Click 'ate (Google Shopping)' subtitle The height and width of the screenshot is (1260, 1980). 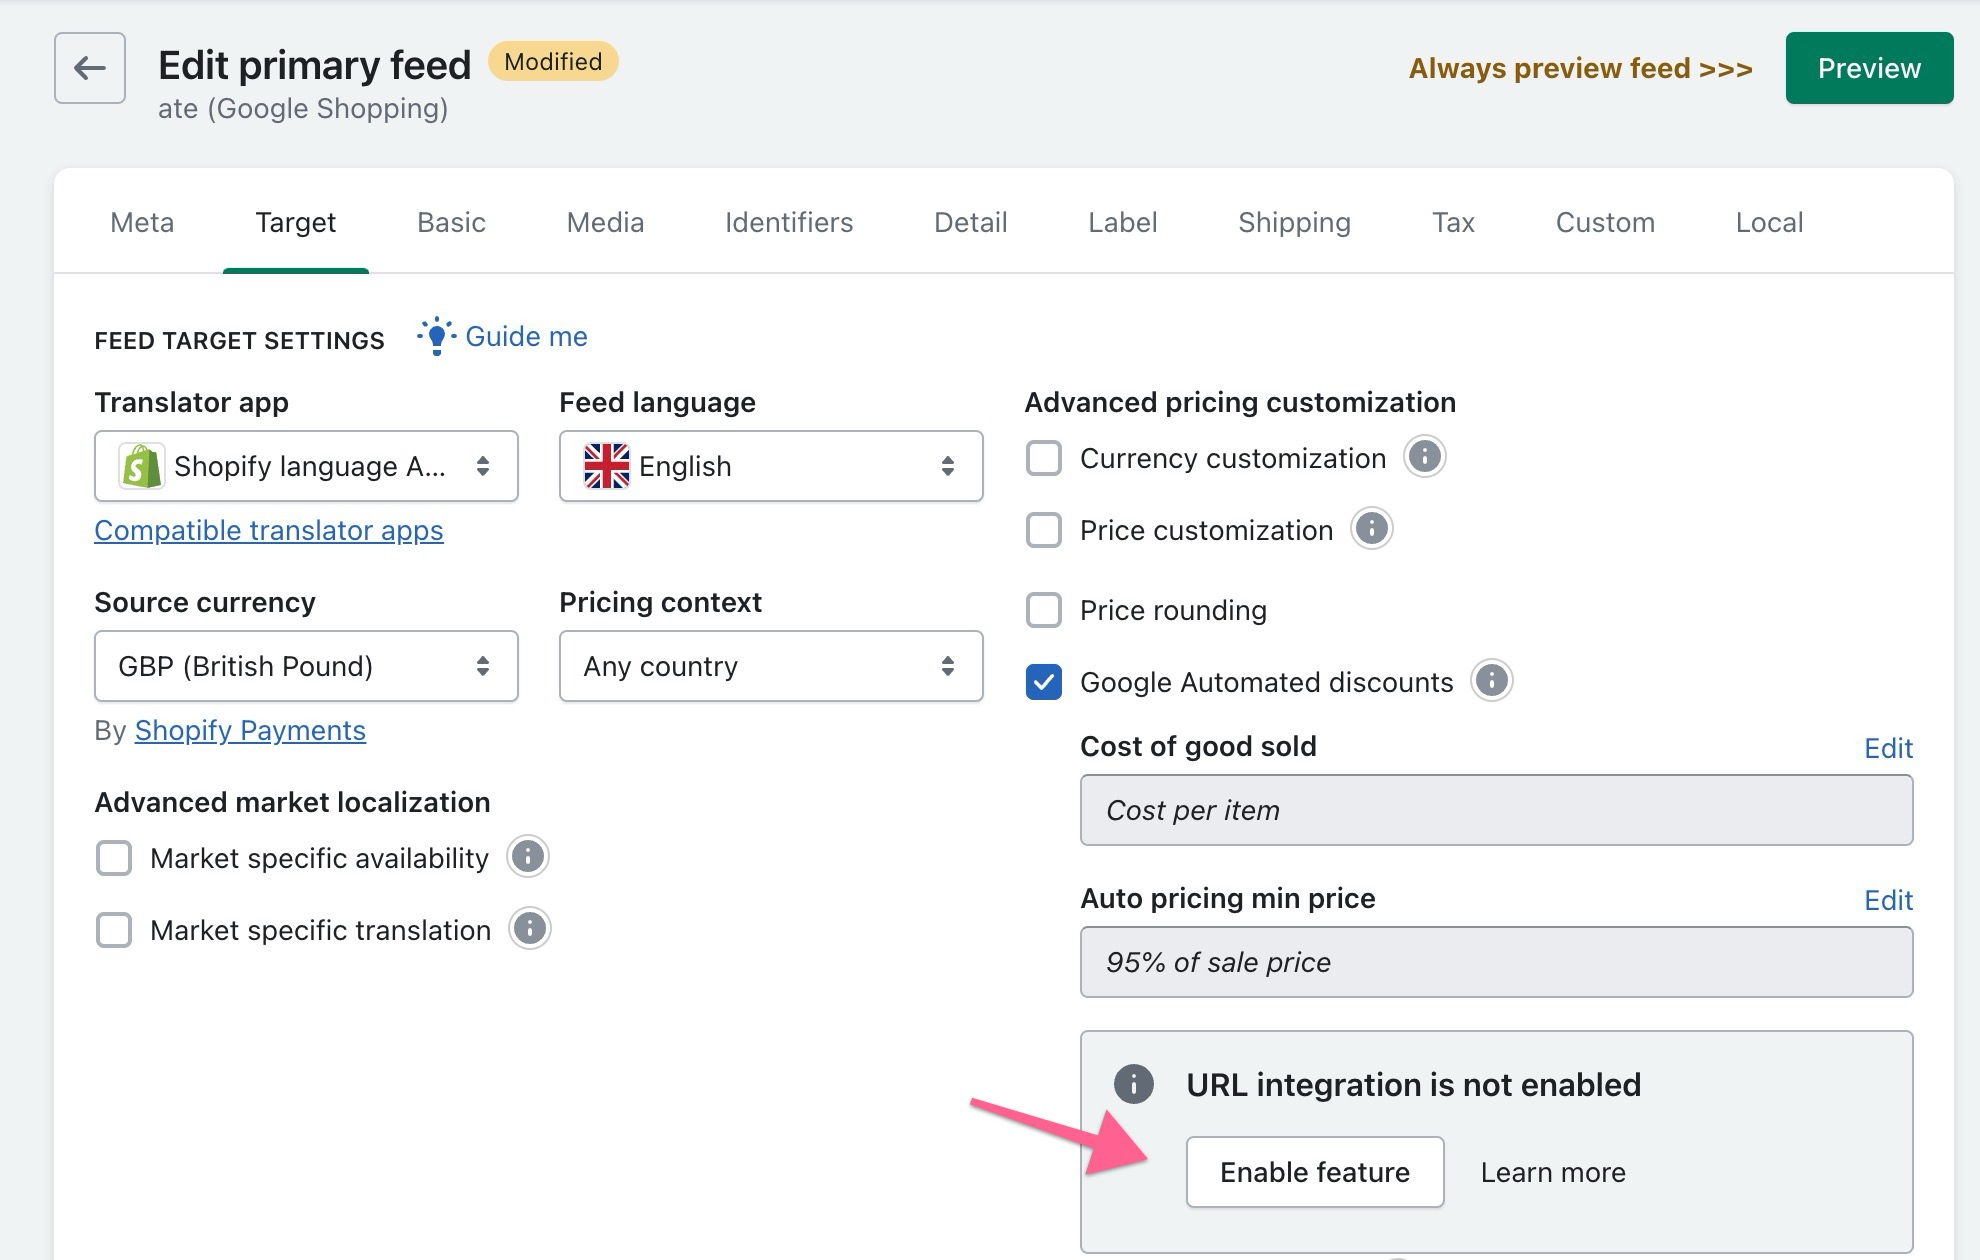click(x=303, y=108)
